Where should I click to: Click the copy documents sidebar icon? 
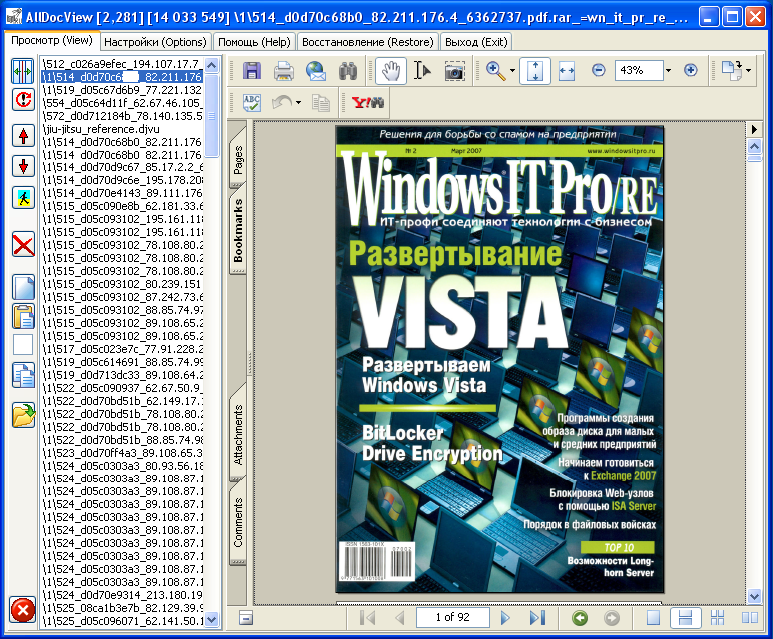click(23, 375)
